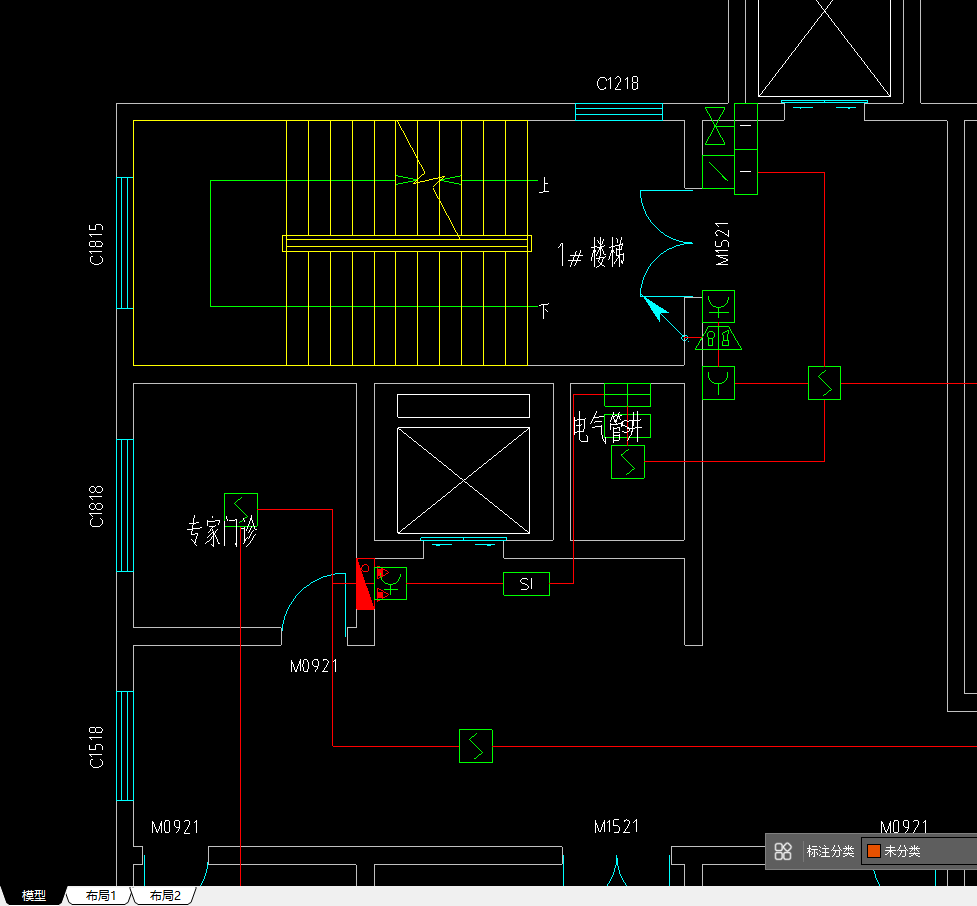This screenshot has width=977, height=906.
Task: Select the 1# 楼梯 stair label
Action: (x=591, y=254)
